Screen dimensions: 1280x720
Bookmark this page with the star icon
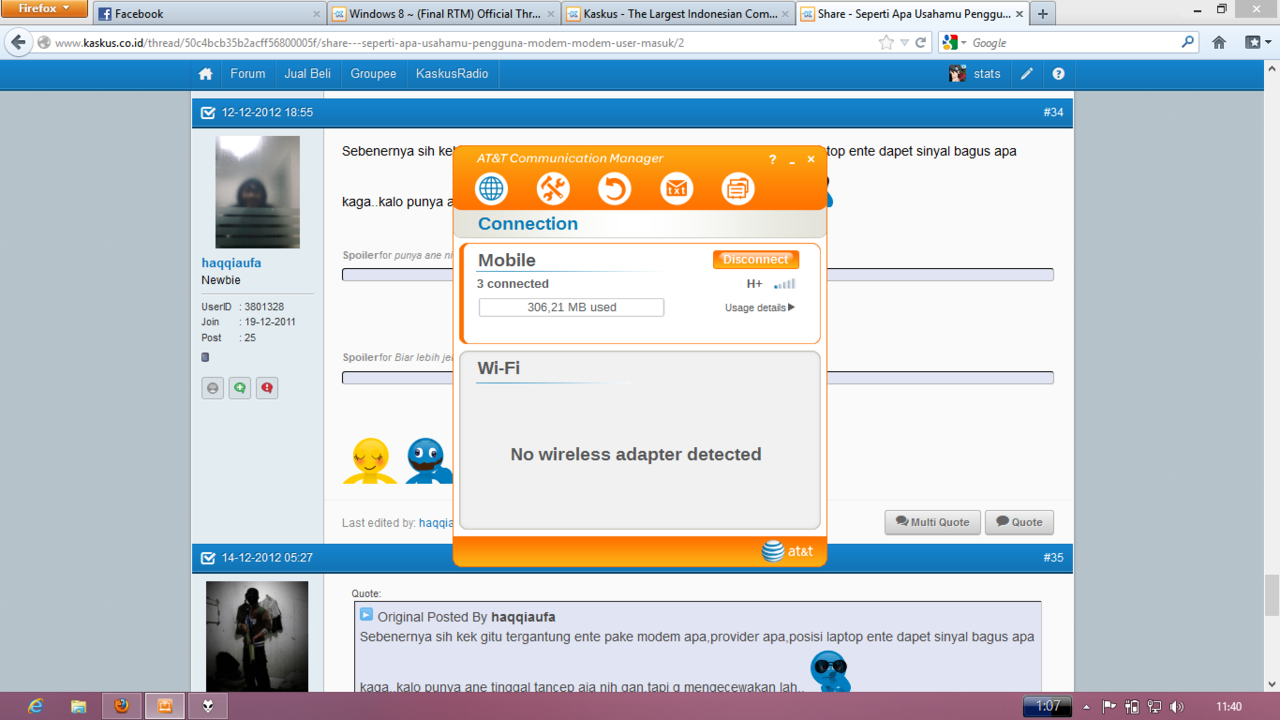[886, 42]
